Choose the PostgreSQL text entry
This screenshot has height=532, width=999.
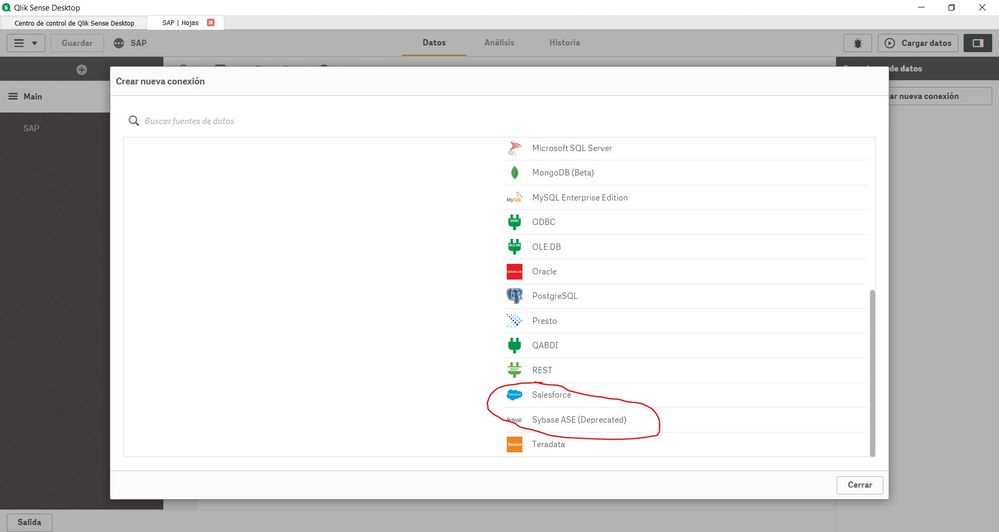click(554, 296)
